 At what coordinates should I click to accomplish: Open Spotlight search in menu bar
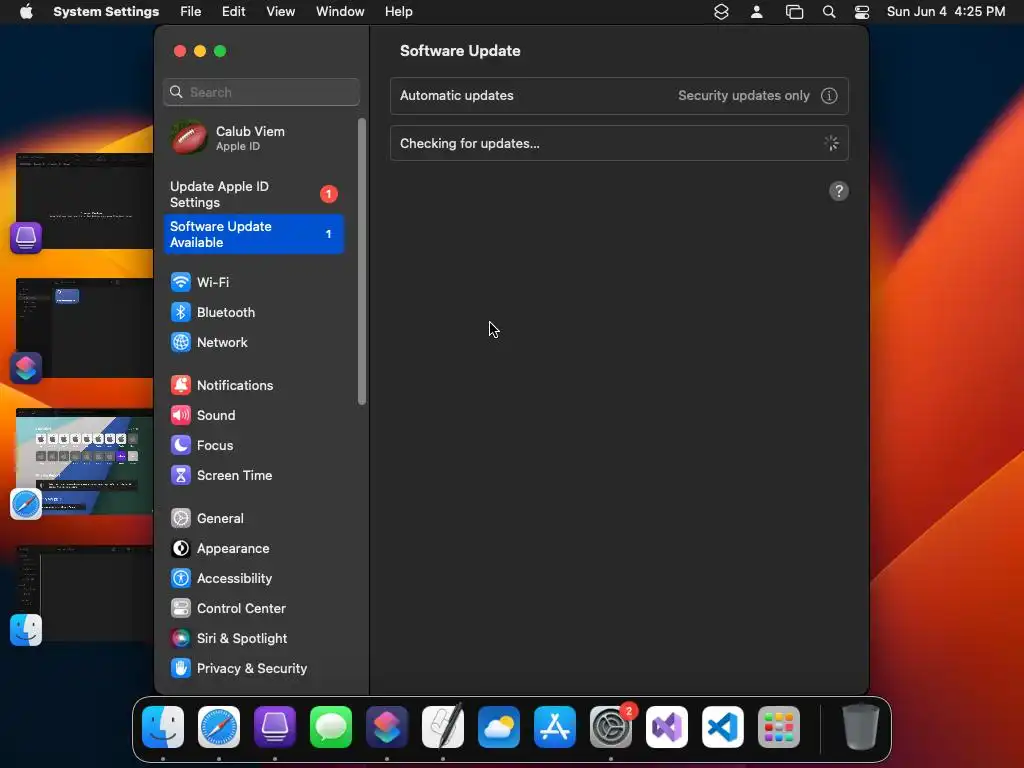pos(829,12)
